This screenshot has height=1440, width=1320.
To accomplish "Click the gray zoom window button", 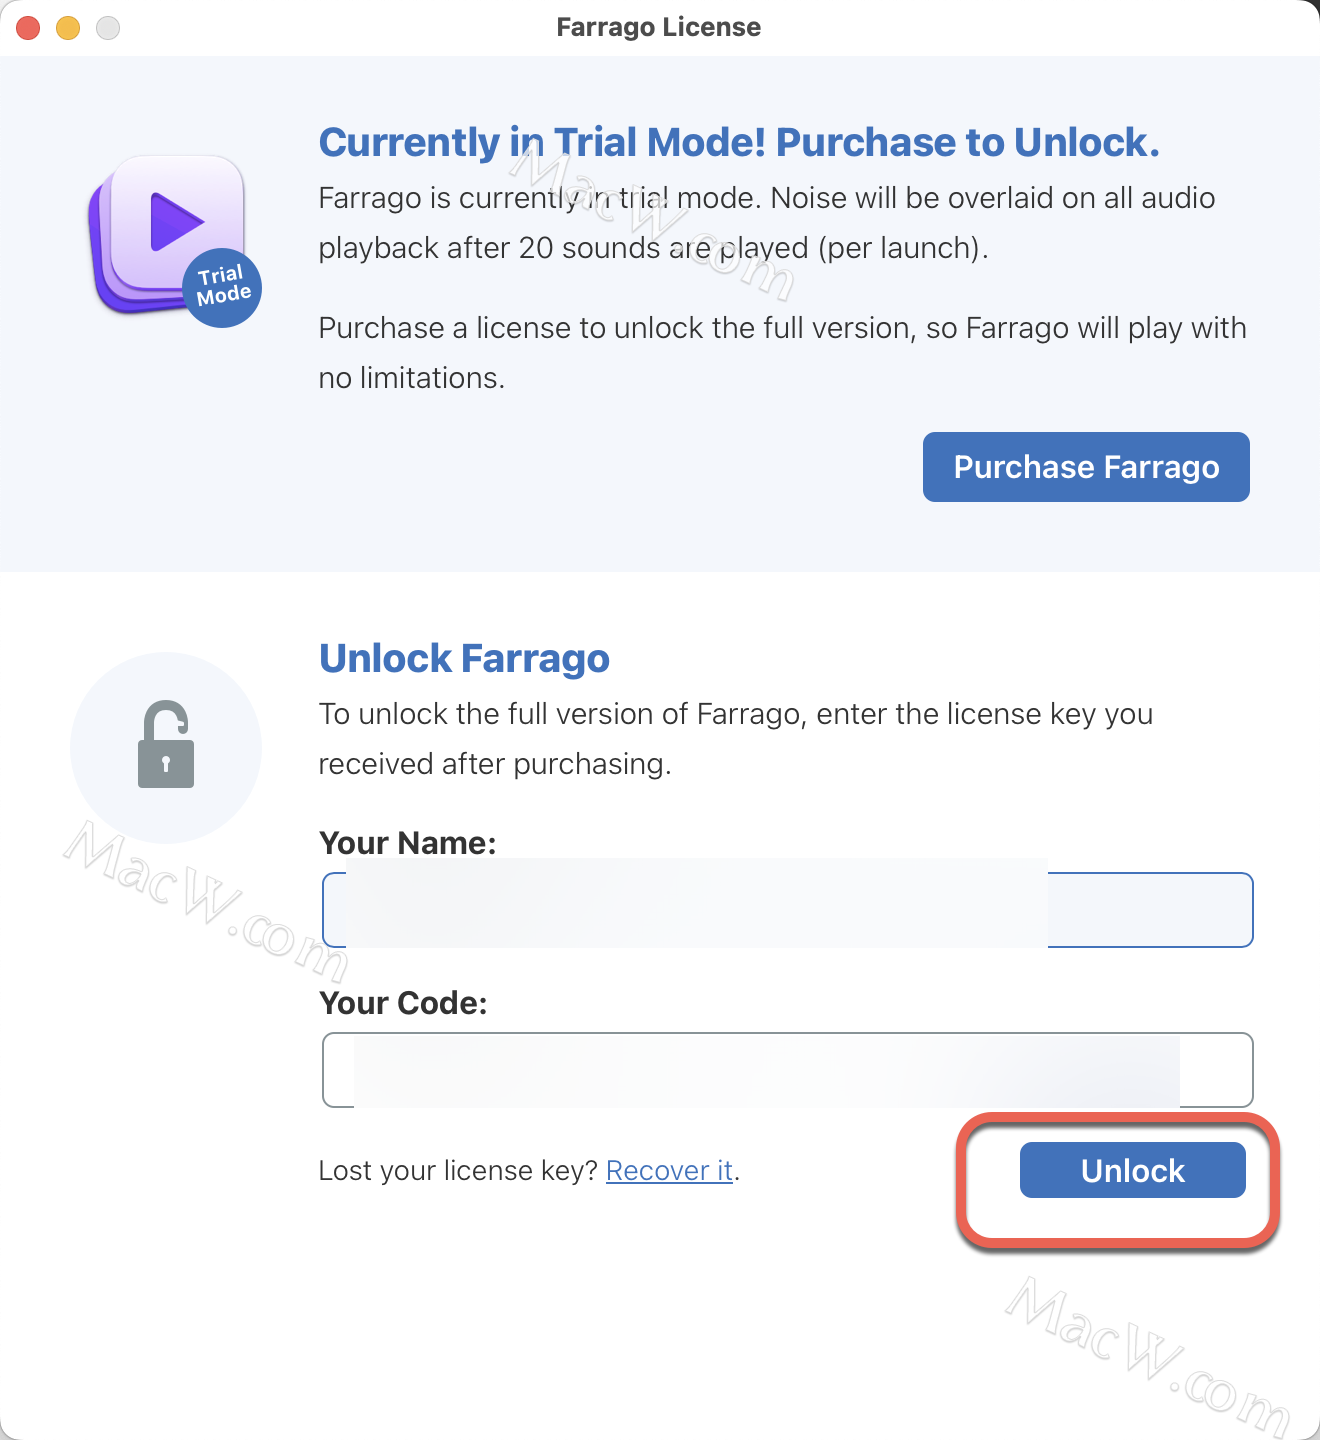I will pyautogui.click(x=108, y=28).
